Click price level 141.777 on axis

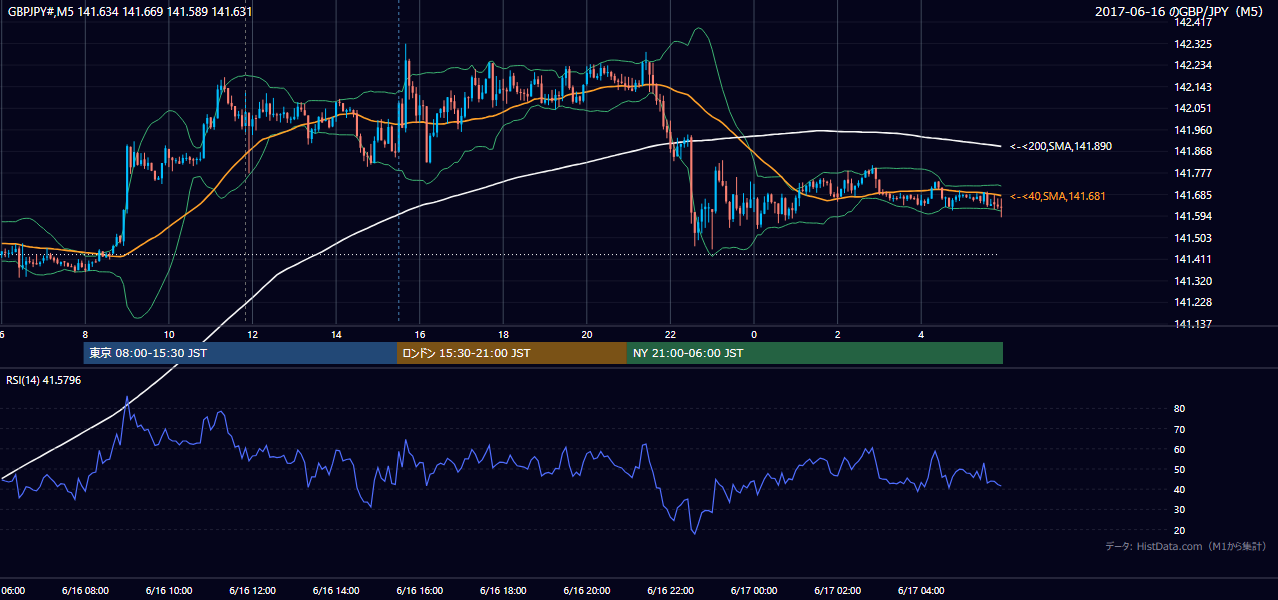pos(1193,173)
